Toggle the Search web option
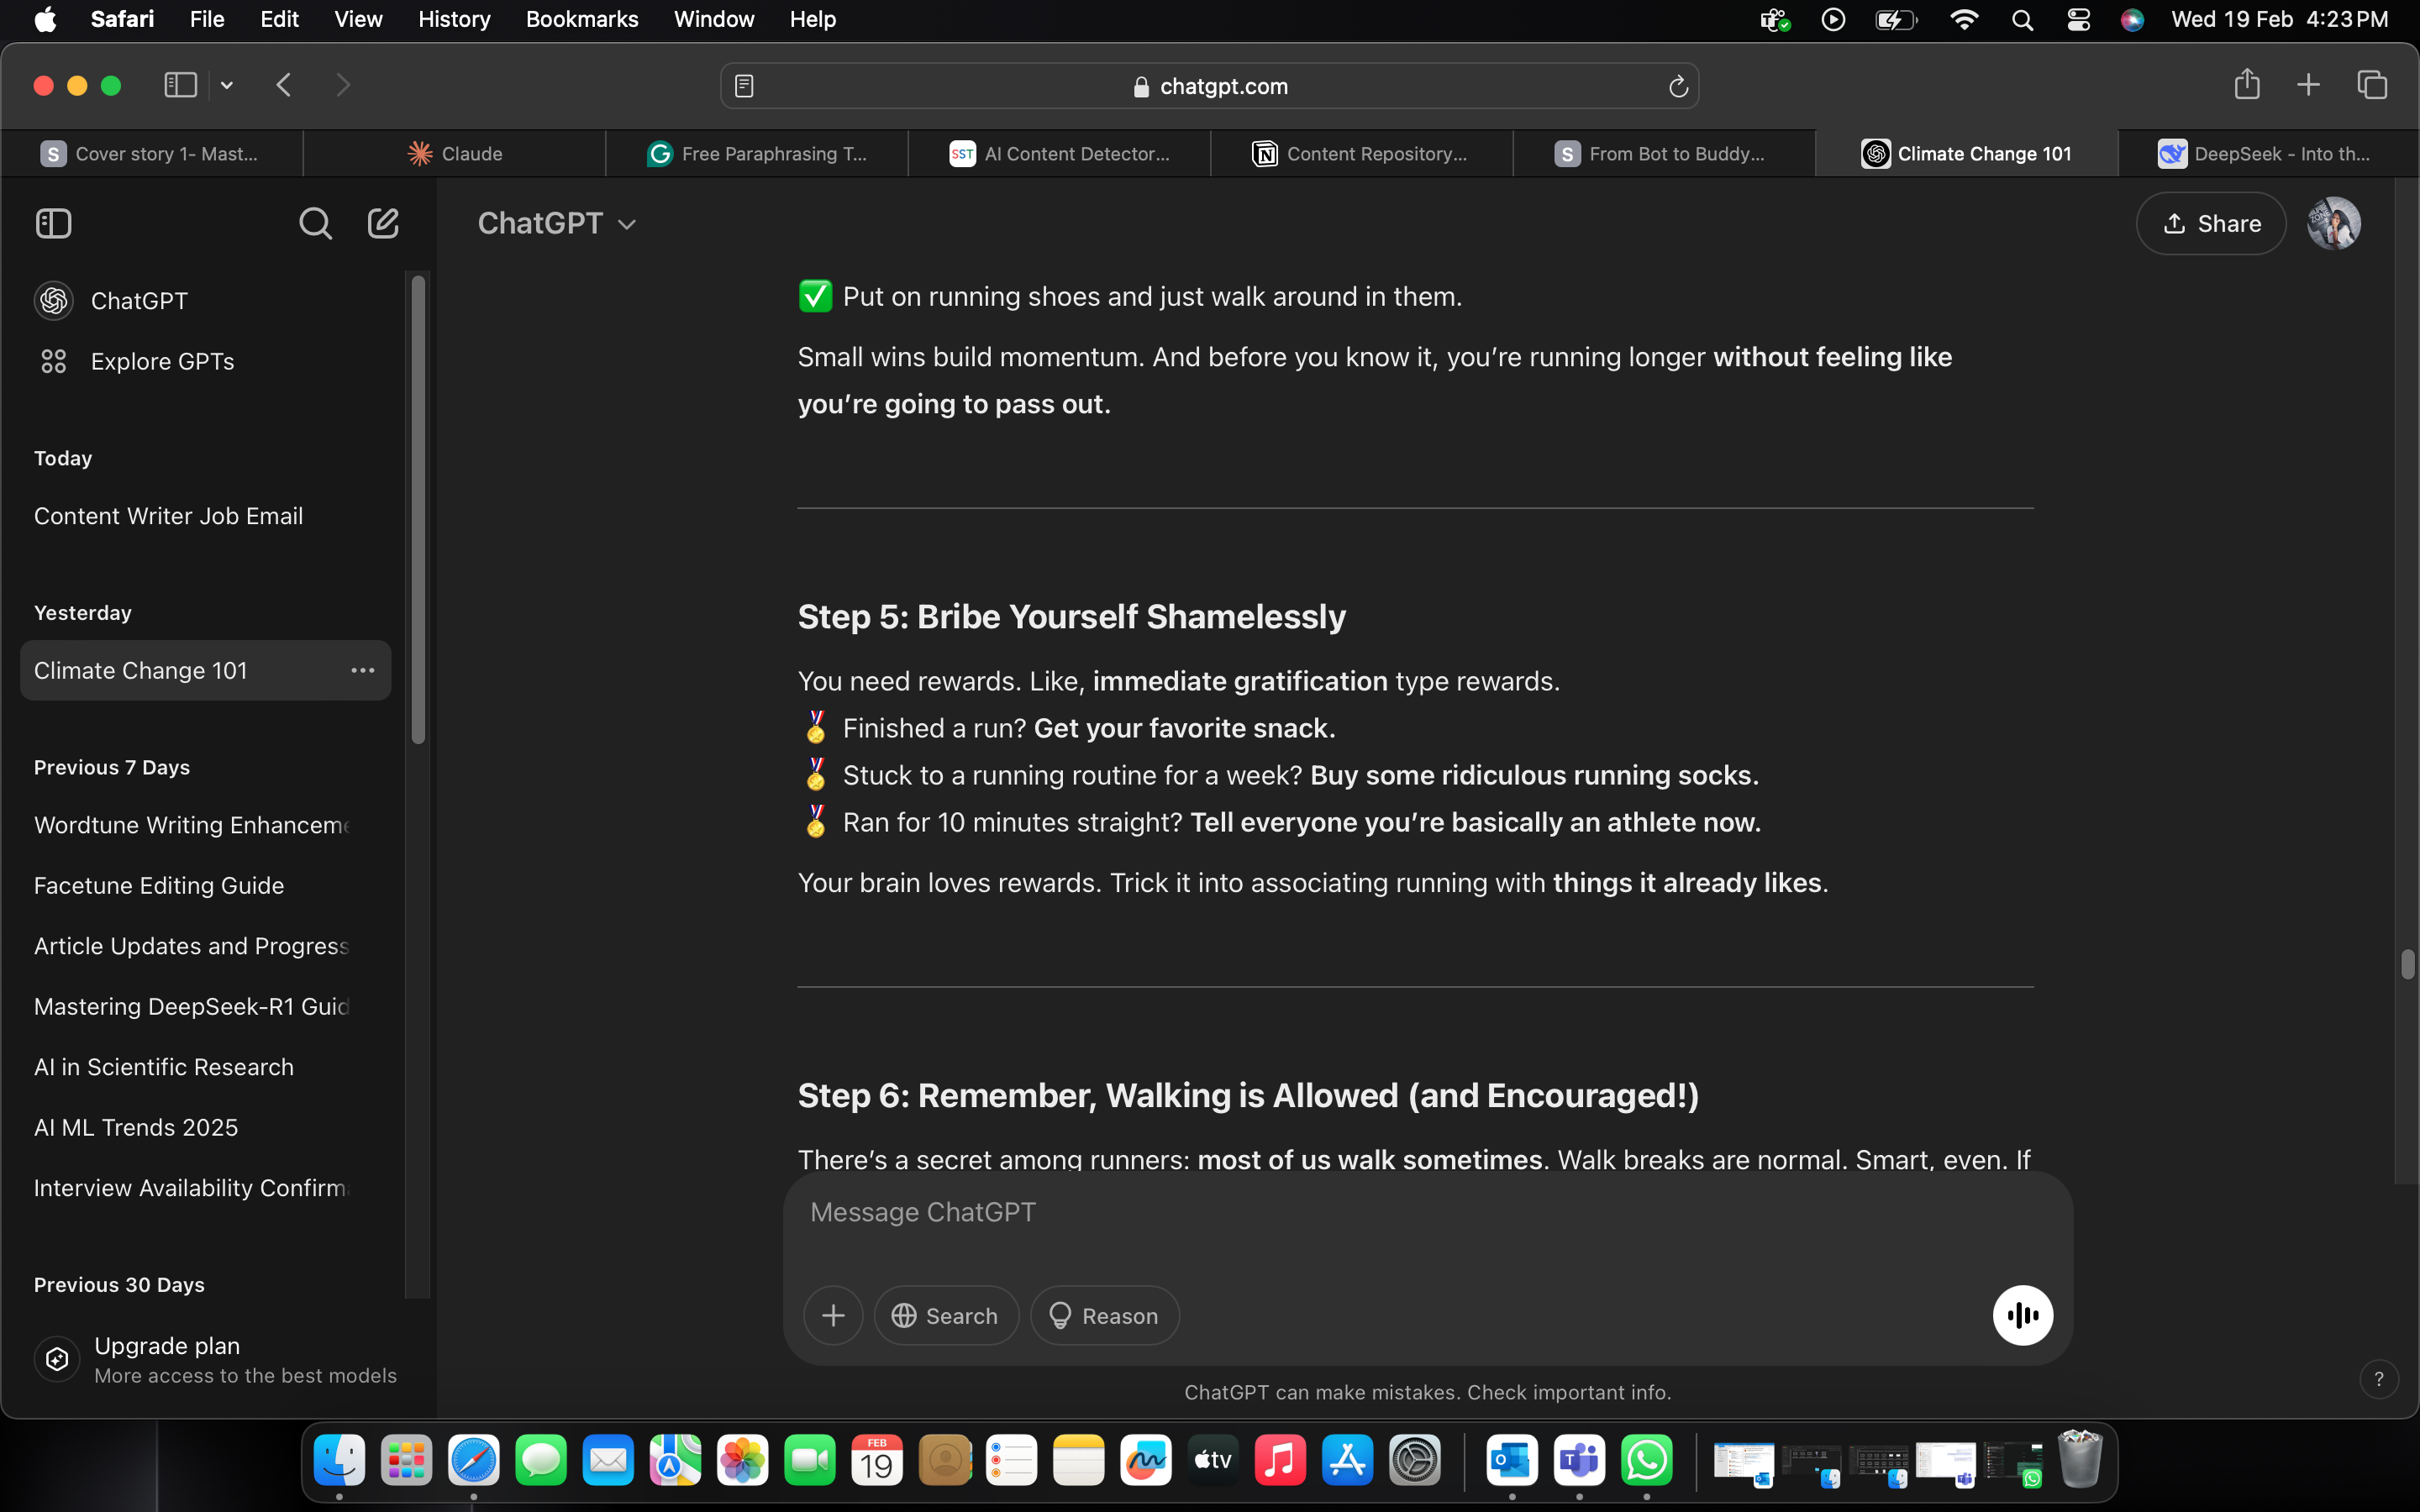The image size is (2420, 1512). (x=946, y=1316)
